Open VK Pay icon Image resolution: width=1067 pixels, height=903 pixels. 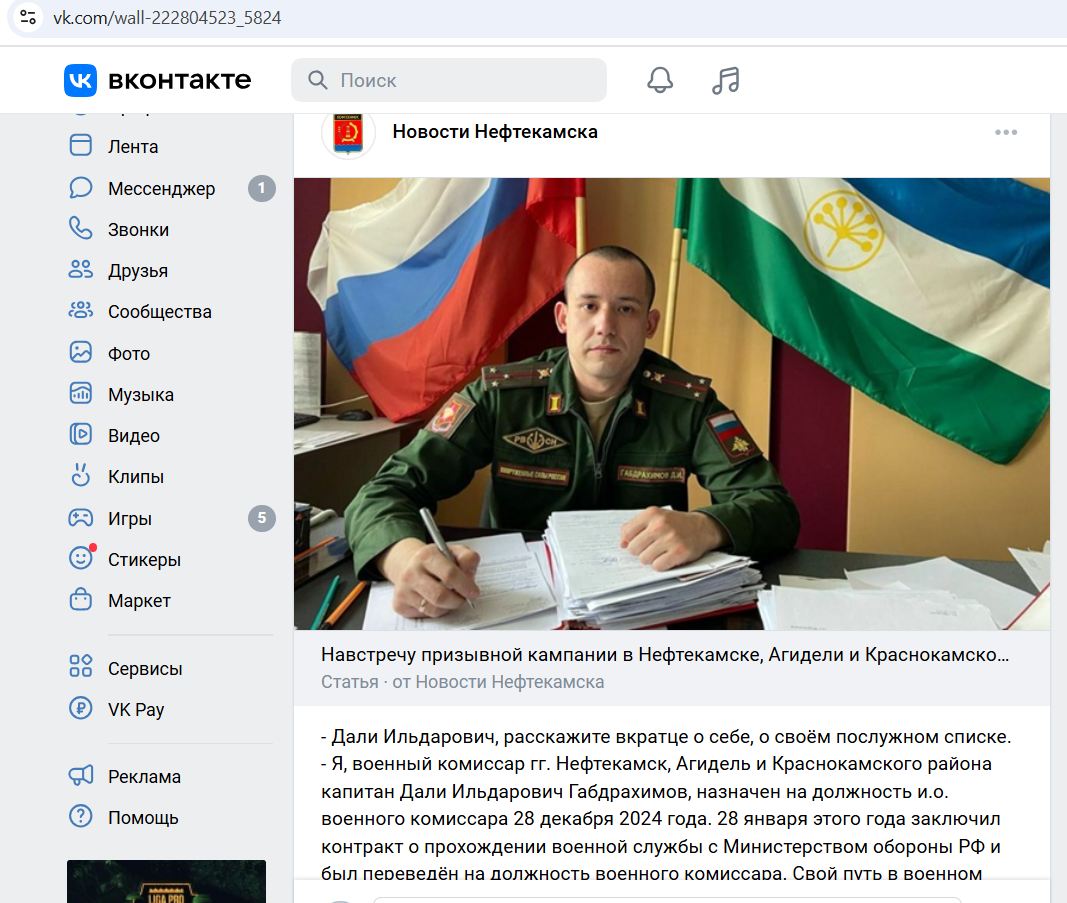(80, 708)
